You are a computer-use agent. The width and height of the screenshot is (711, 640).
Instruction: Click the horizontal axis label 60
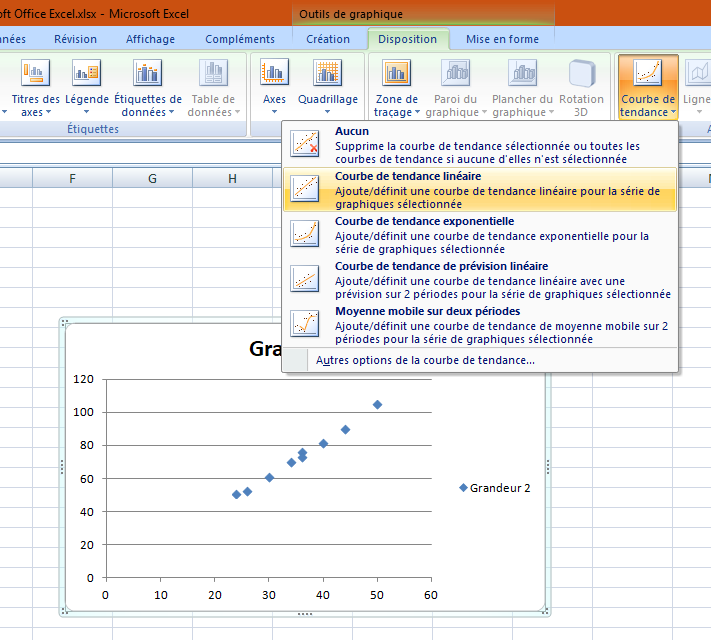431,595
